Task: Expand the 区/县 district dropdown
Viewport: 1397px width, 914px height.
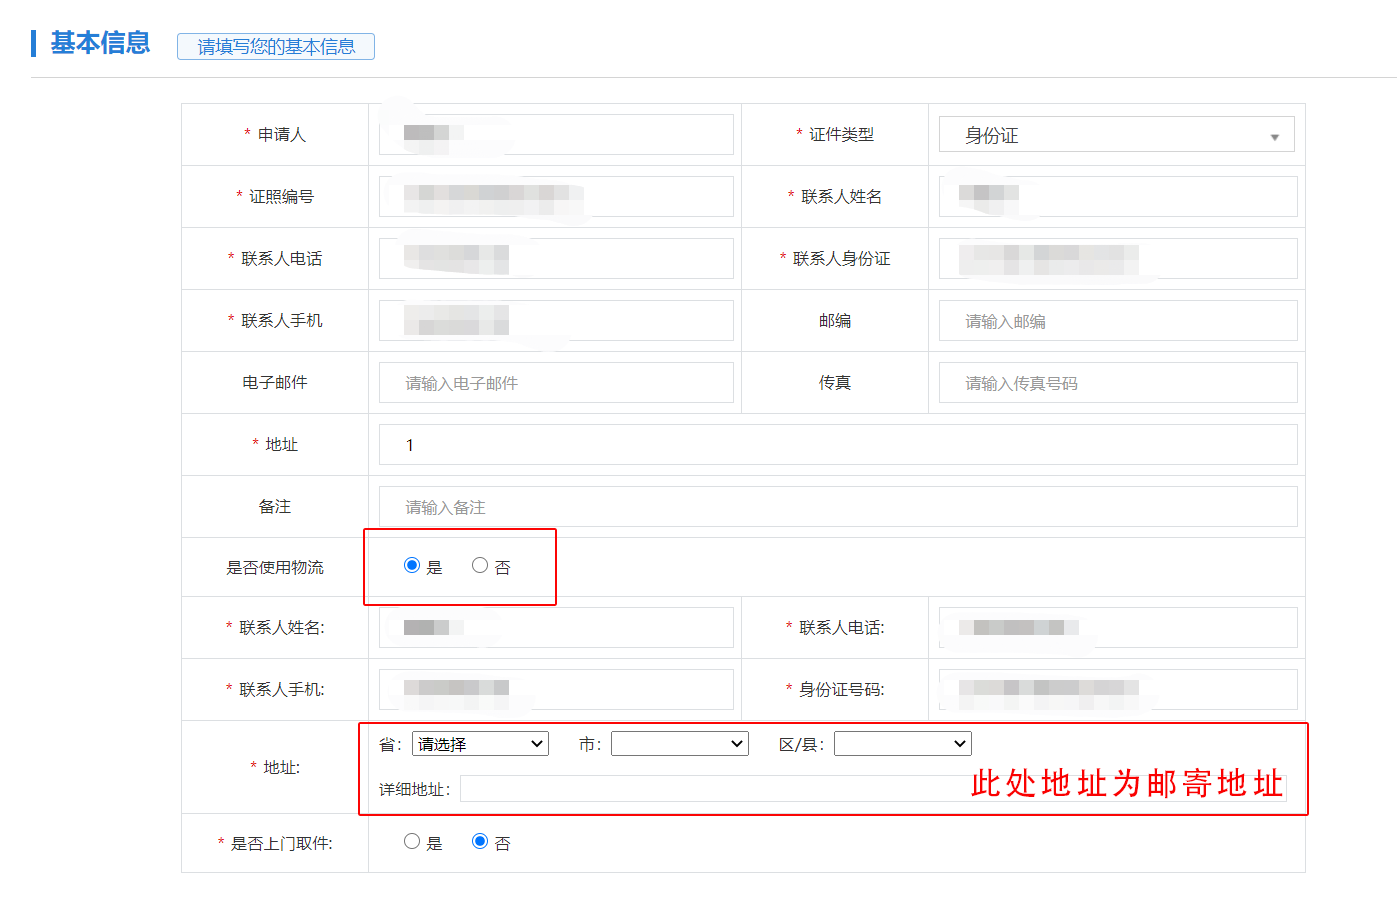Action: click(902, 744)
